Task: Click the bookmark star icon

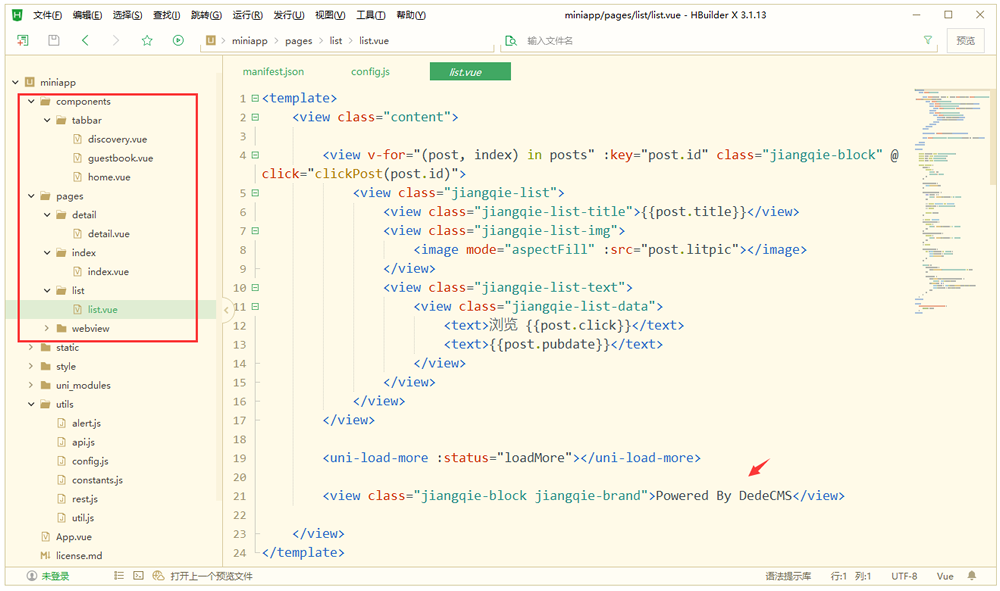Action: (147, 41)
